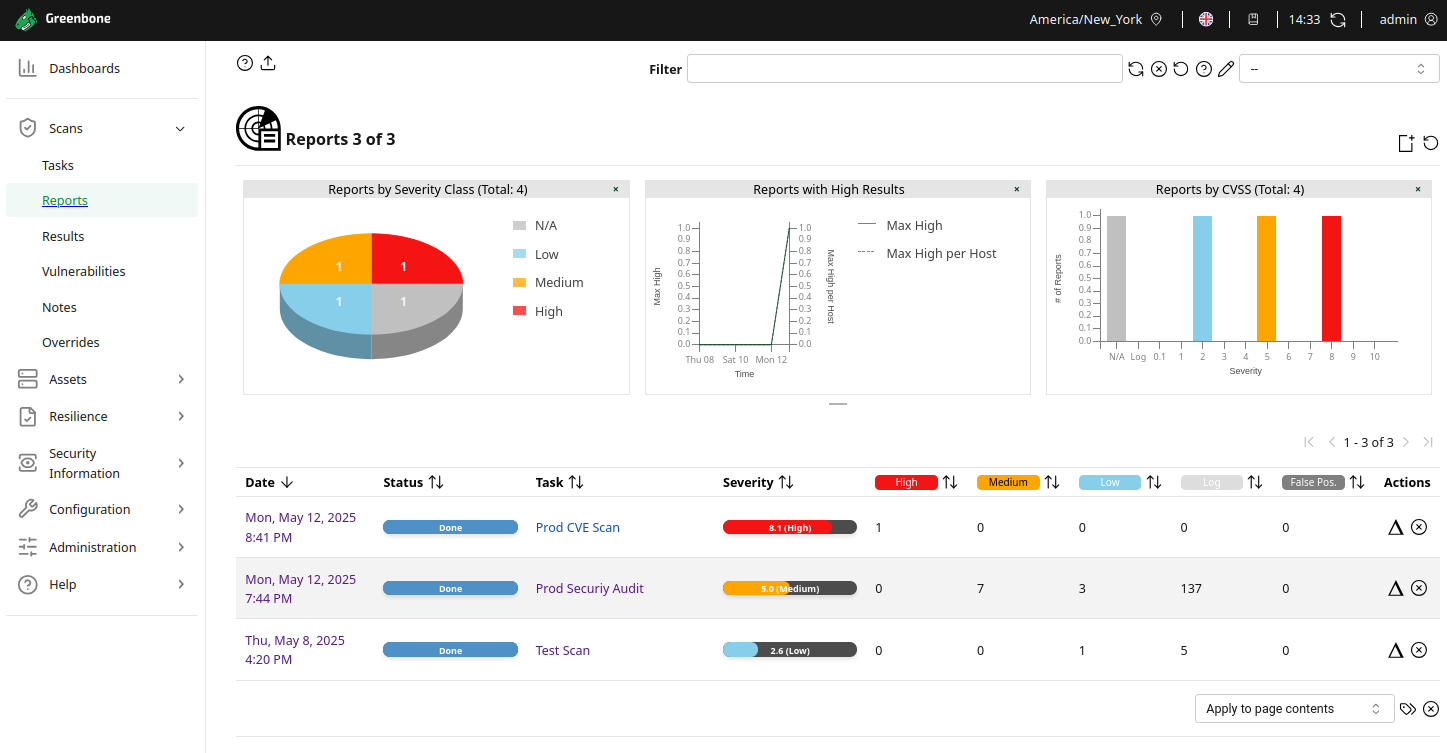The image size is (1447, 753).
Task: Close the Reports by Severity Class chart
Action: click(615, 189)
